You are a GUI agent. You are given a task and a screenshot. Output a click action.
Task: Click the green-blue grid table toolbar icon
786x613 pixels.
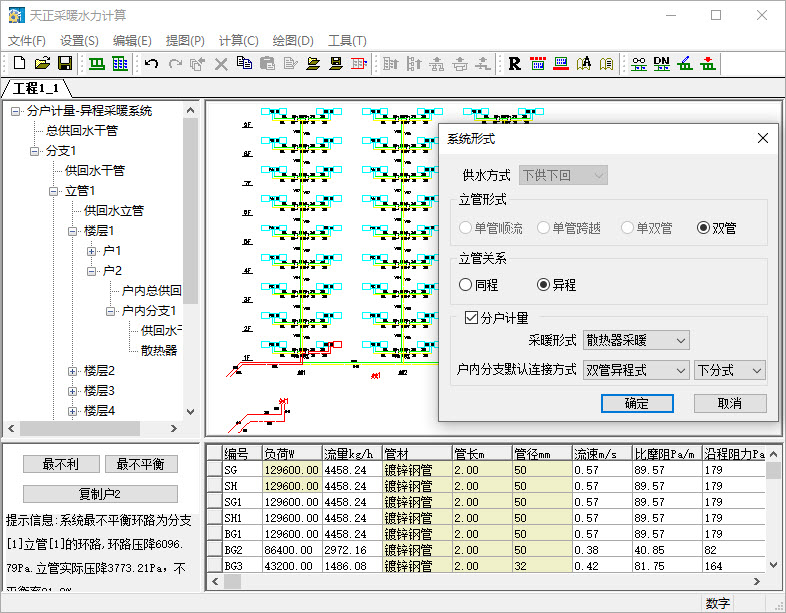coord(120,63)
